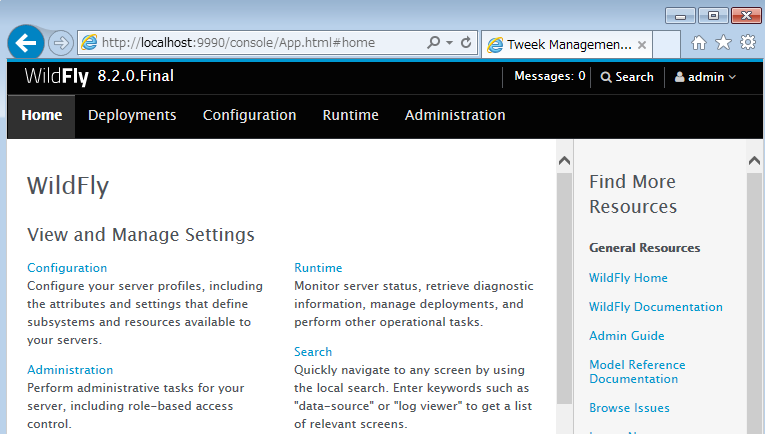Click the address bar search magnifier icon
The width and height of the screenshot is (765, 434).
point(433,42)
